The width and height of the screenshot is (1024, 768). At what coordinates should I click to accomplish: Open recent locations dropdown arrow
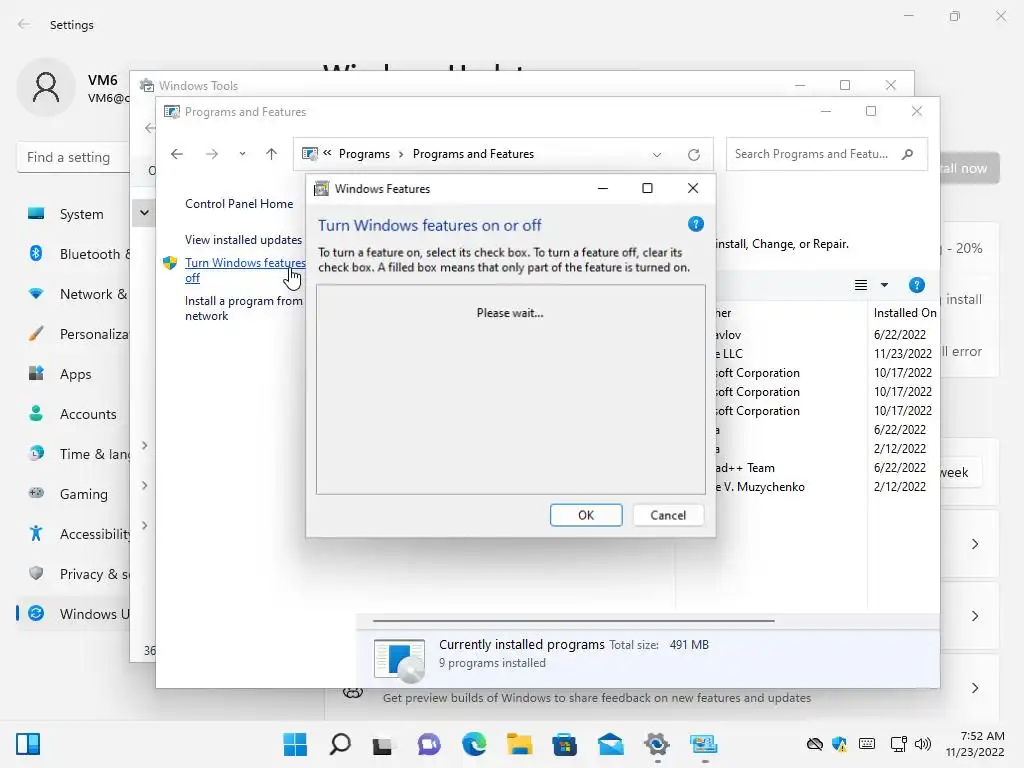[x=242, y=154]
